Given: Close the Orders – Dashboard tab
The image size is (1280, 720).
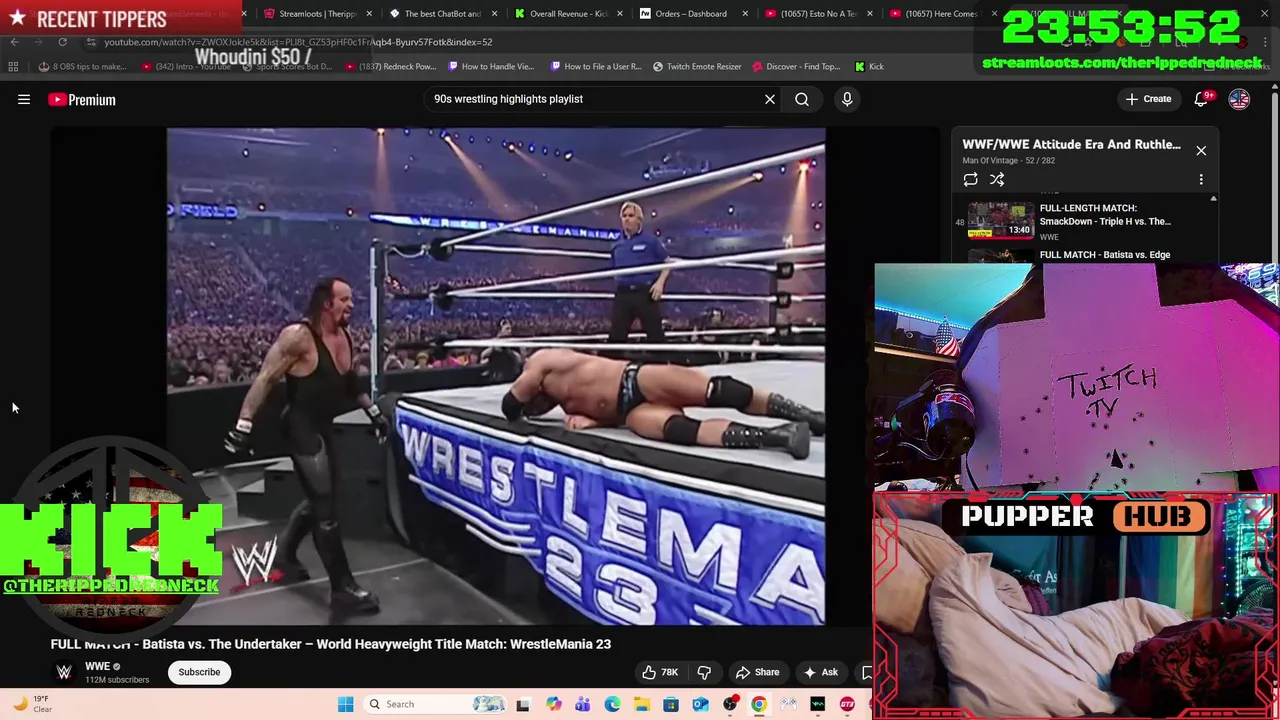Looking at the screenshot, I should (x=745, y=14).
